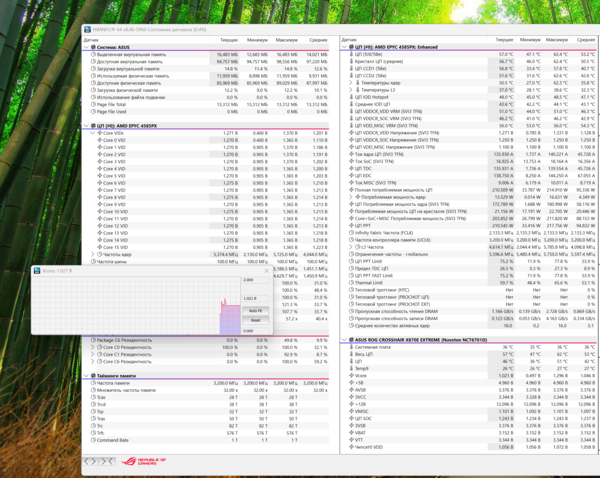Click the clock icon beside Частота шины
600x478 pixels.
point(93,262)
